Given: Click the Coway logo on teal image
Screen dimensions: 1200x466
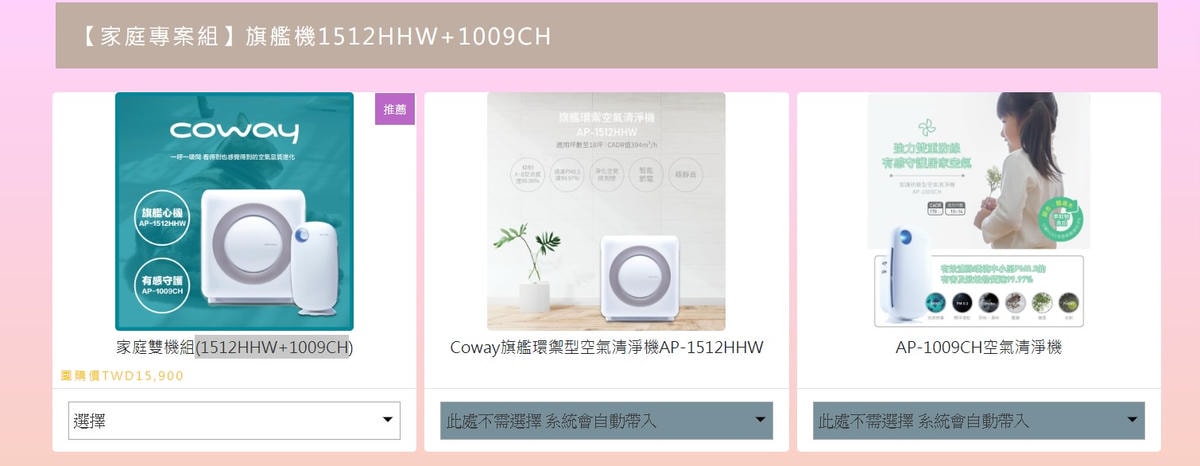Looking at the screenshot, I should coord(234,131).
